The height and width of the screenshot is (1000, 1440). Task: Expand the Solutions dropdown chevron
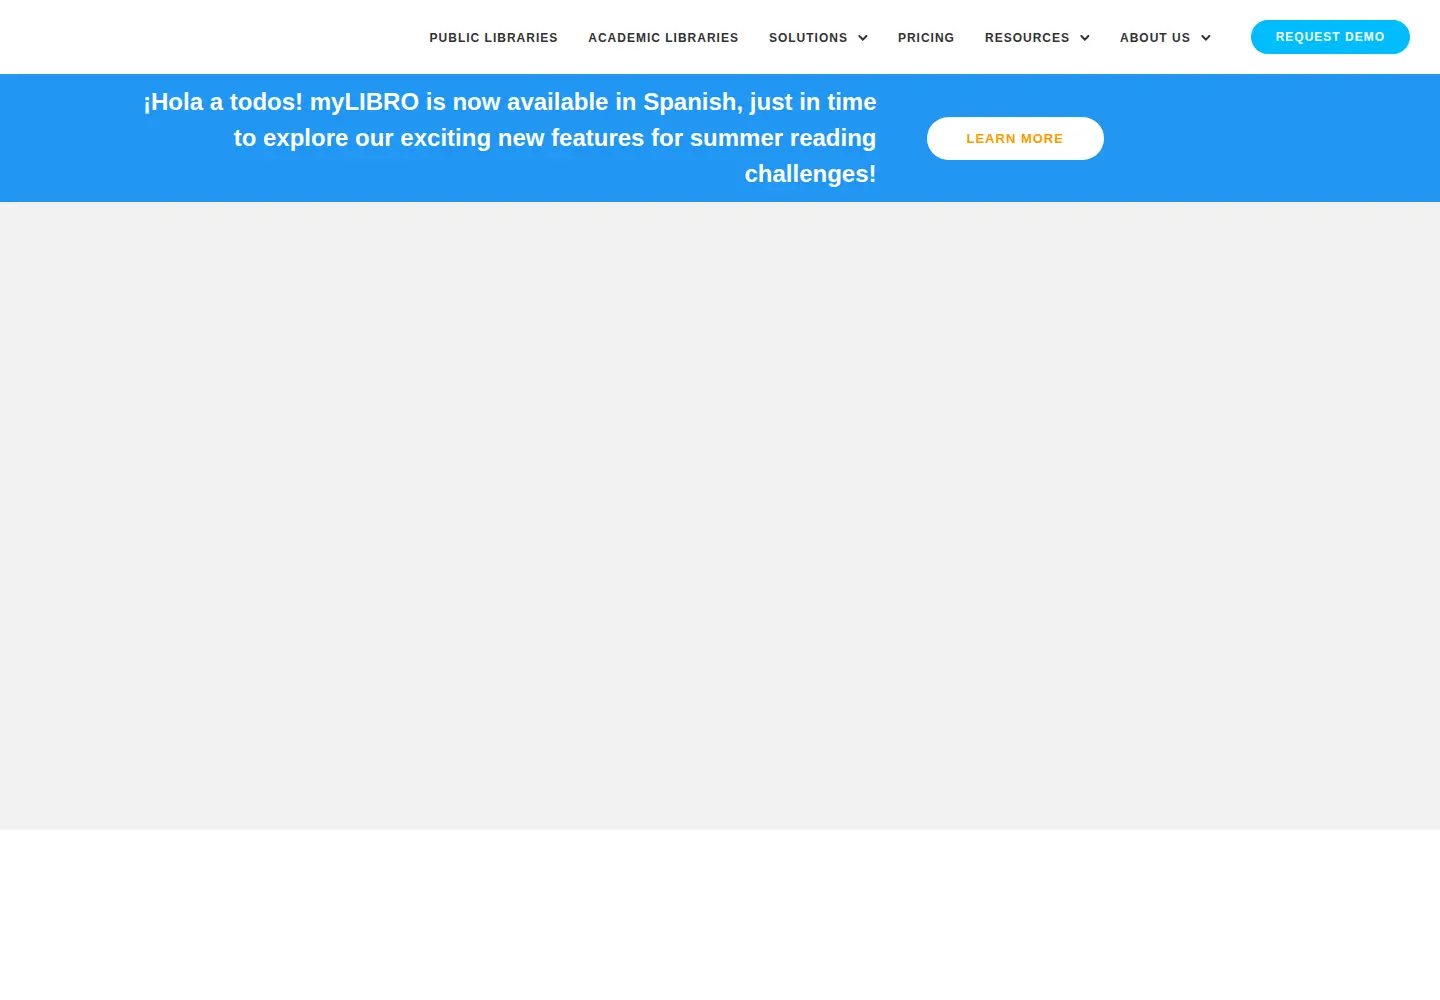(863, 38)
